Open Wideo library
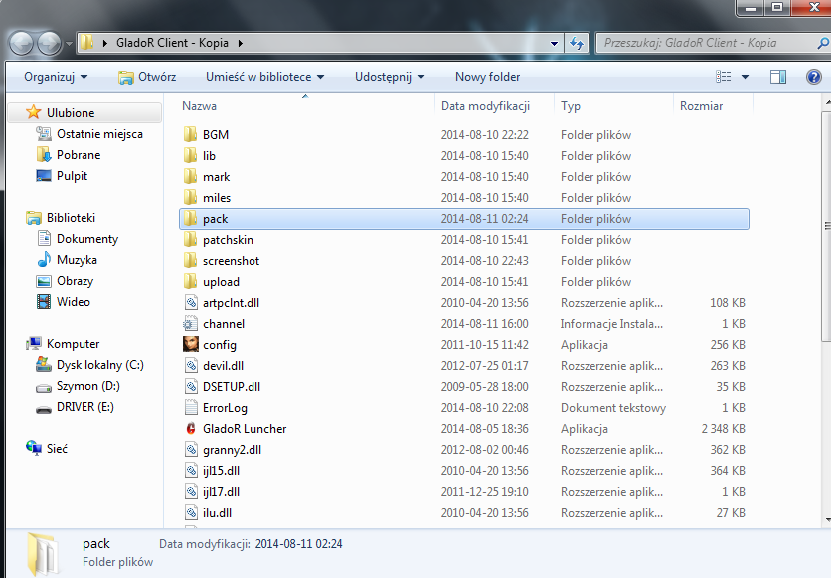This screenshot has height=578, width=831. [x=73, y=302]
